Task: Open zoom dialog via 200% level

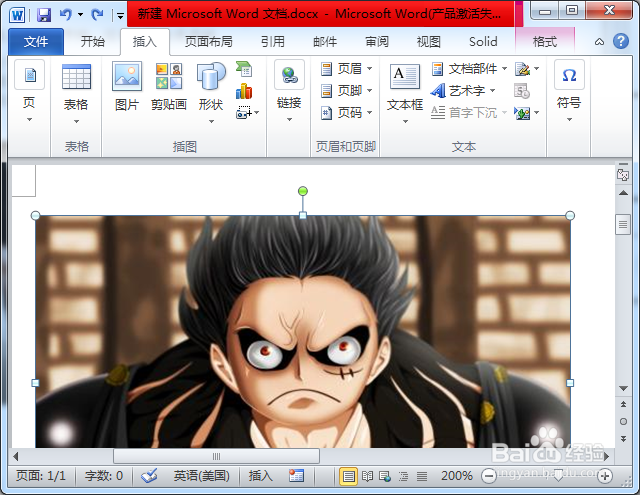Action: point(457,476)
